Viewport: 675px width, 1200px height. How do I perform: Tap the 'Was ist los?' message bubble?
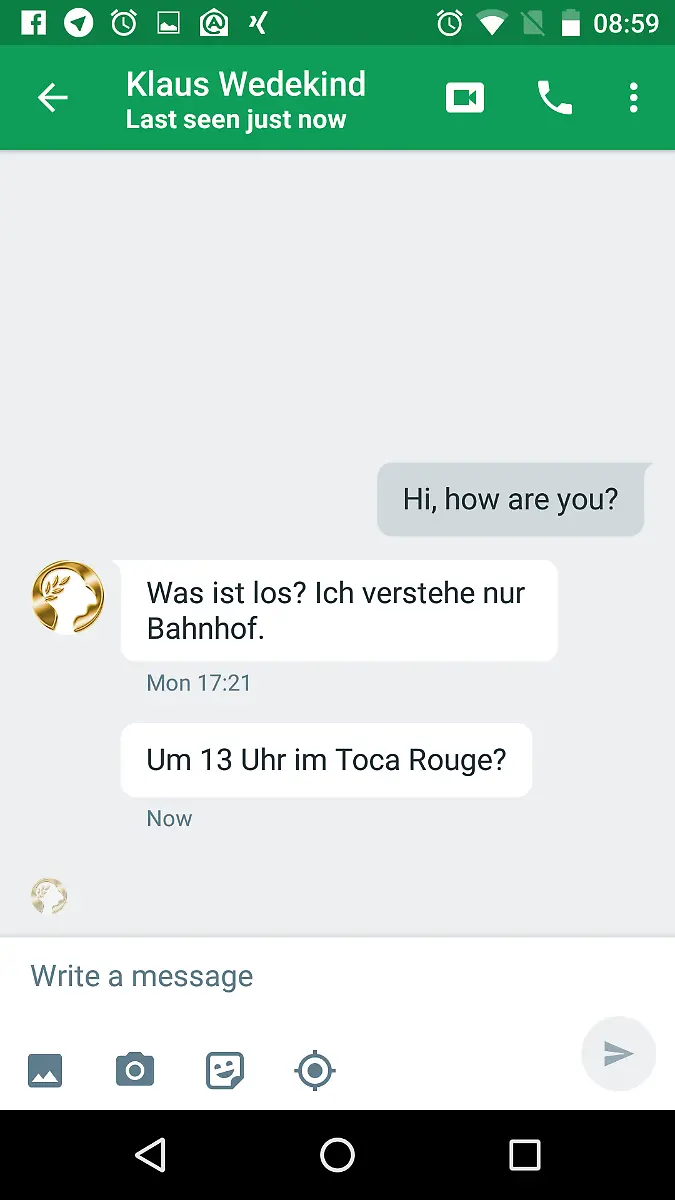coord(339,611)
